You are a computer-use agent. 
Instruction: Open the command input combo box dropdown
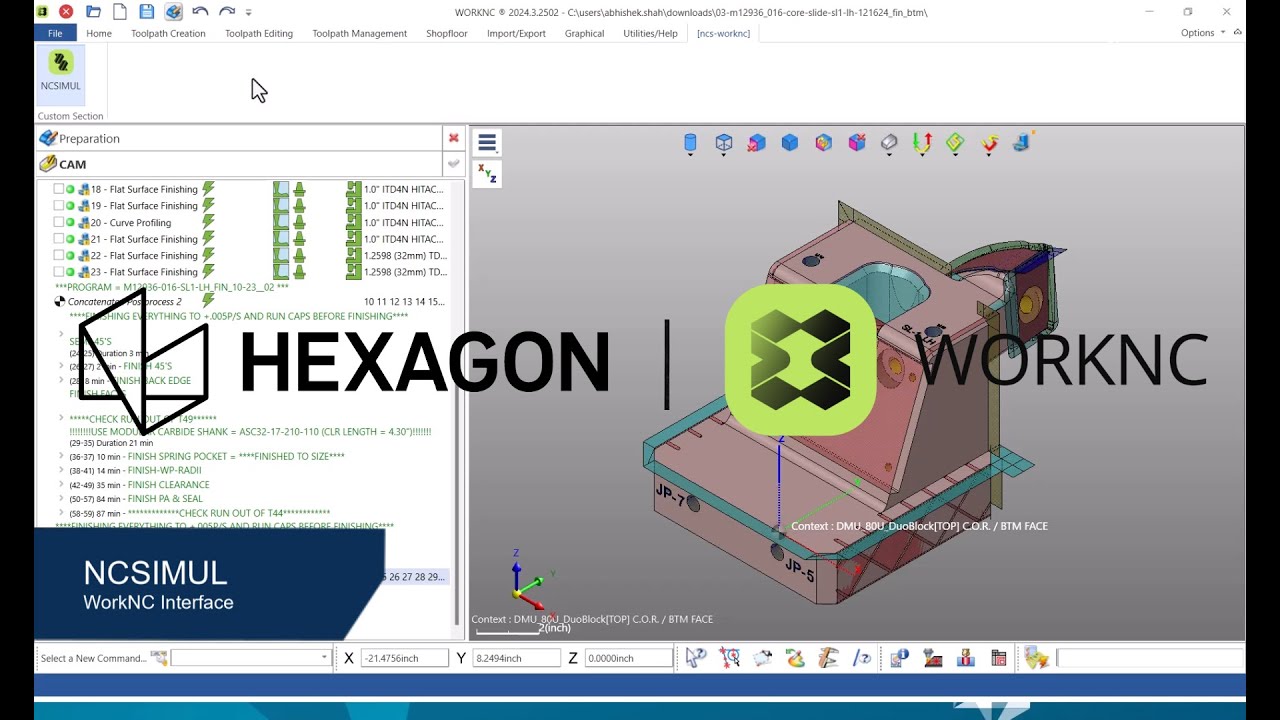point(324,658)
